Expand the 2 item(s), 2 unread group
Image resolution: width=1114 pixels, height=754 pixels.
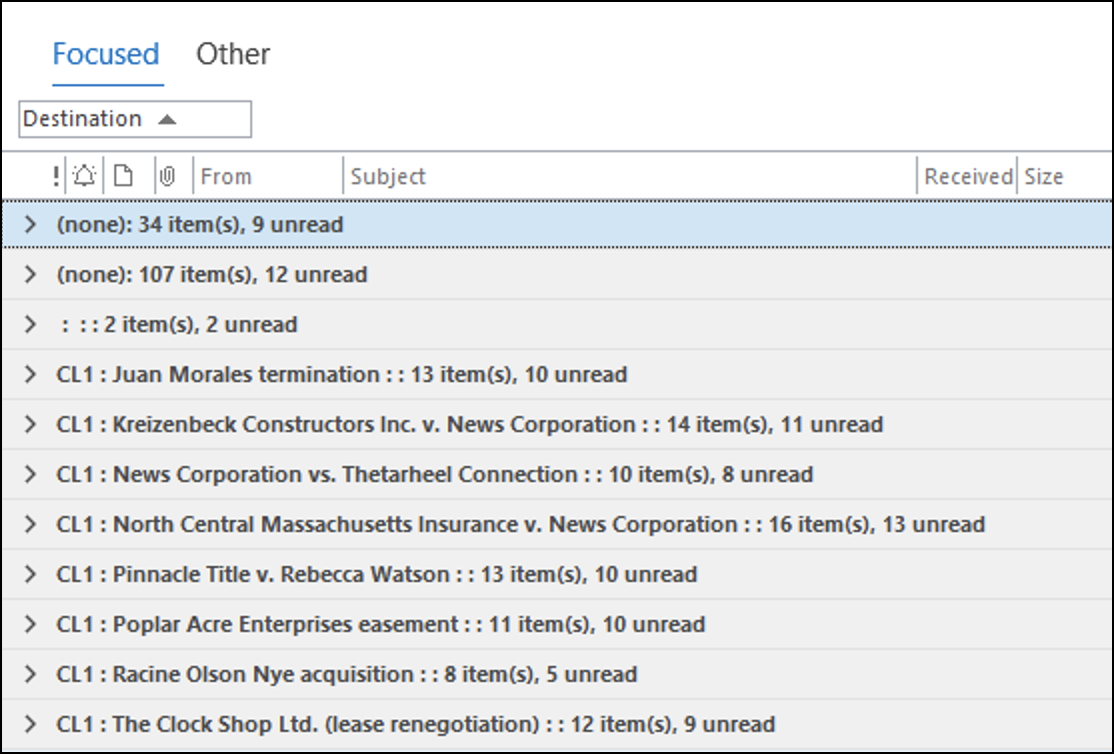click(x=30, y=324)
